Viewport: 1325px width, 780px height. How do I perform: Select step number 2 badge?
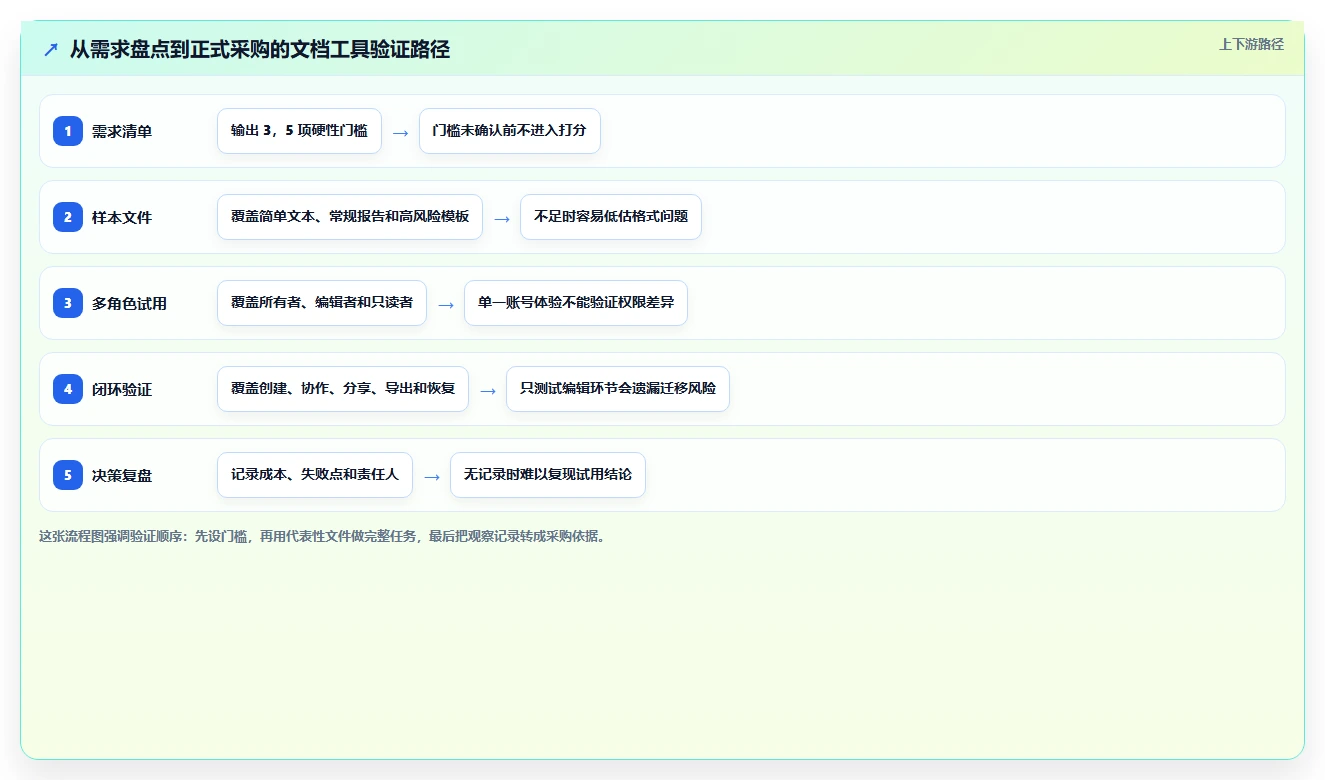[68, 216]
